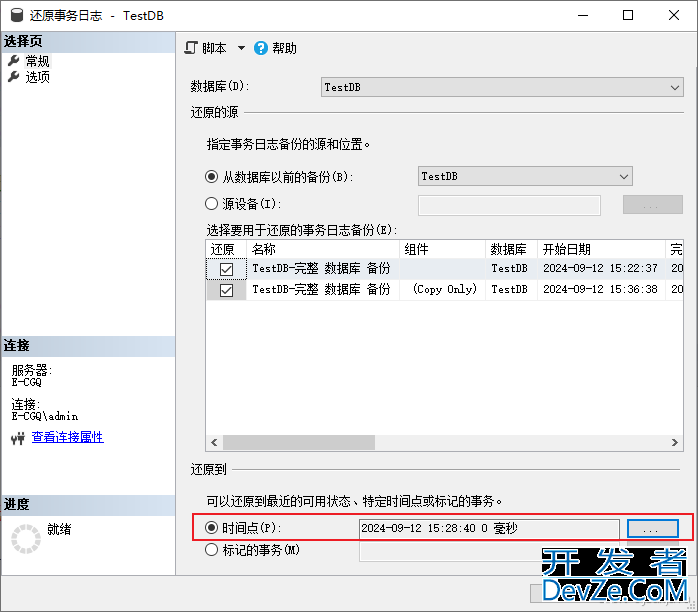Open the script dropdown arrow
This screenshot has height=612, width=698.
click(241, 48)
